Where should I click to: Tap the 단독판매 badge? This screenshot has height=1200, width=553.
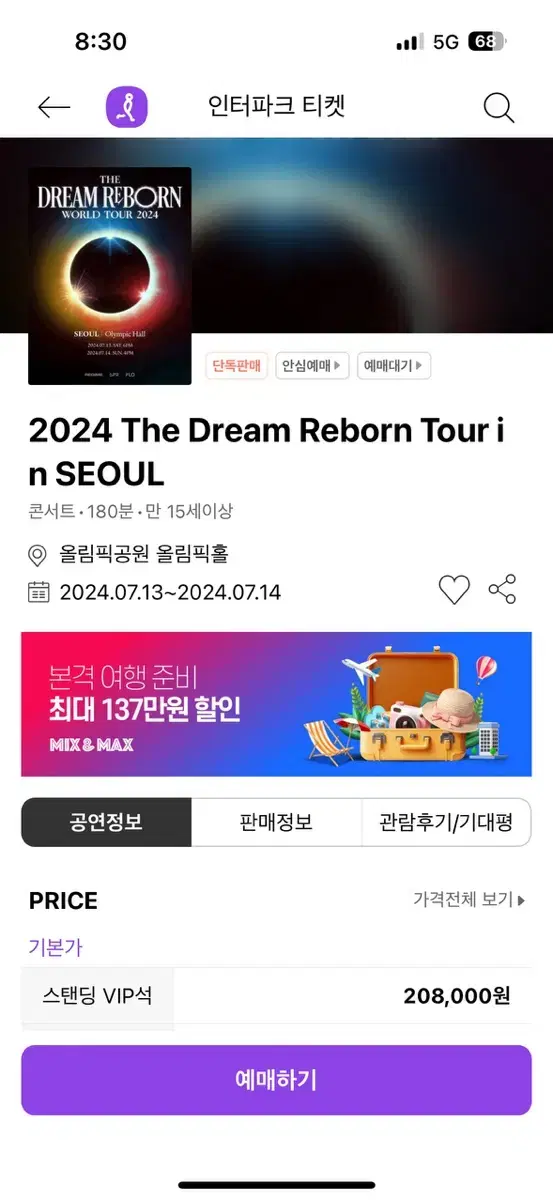pos(237,366)
